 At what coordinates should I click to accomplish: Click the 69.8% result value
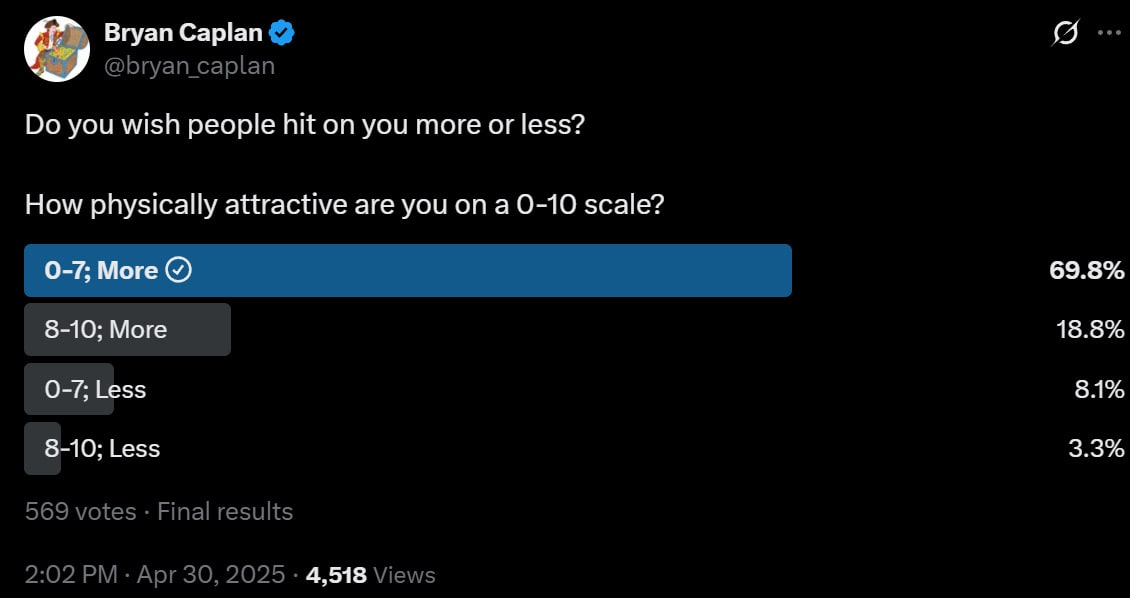[1087, 270]
